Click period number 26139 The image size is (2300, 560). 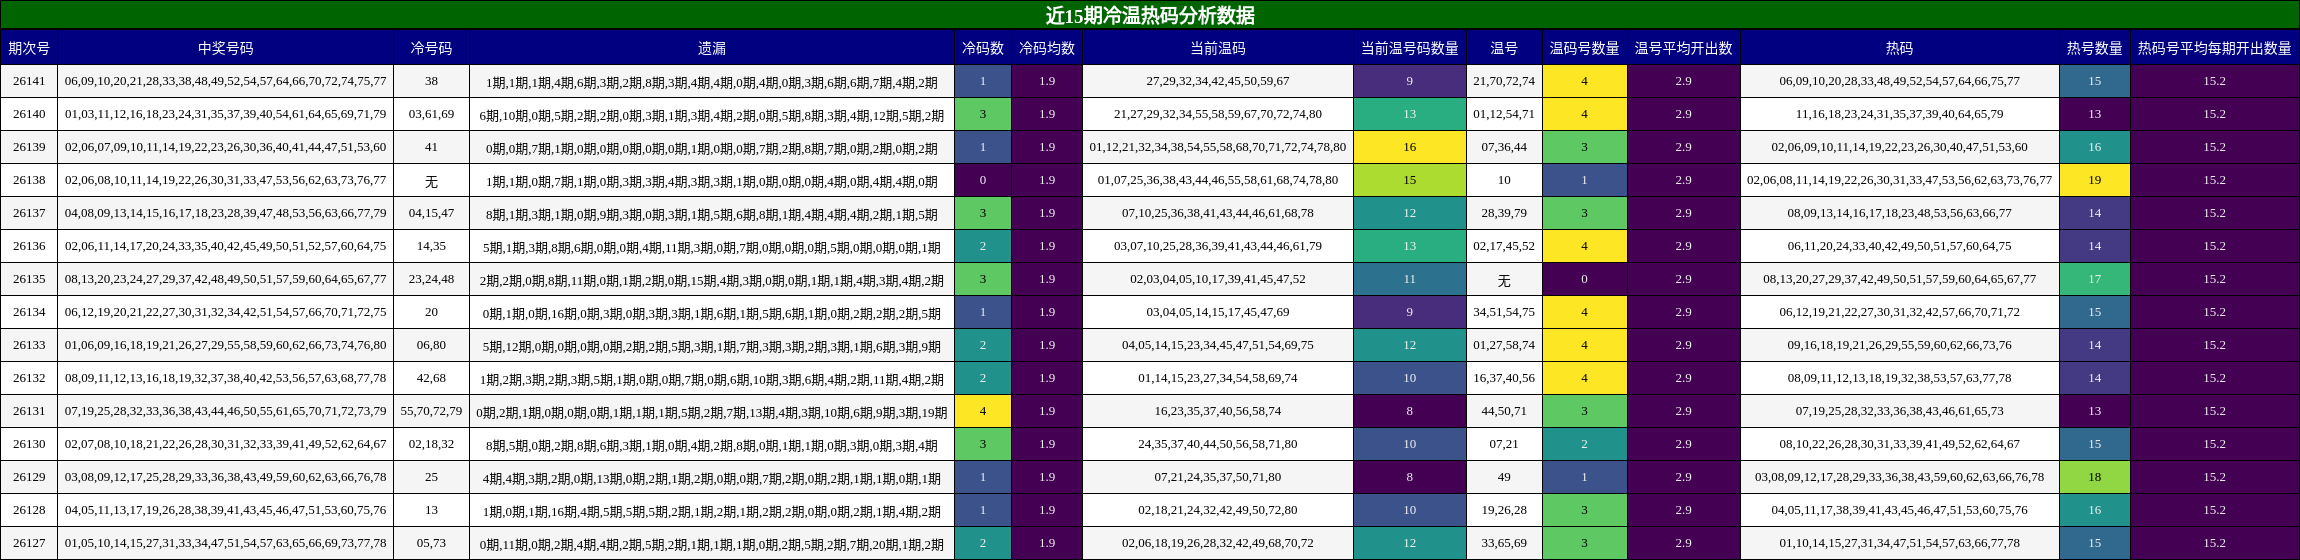[29, 147]
